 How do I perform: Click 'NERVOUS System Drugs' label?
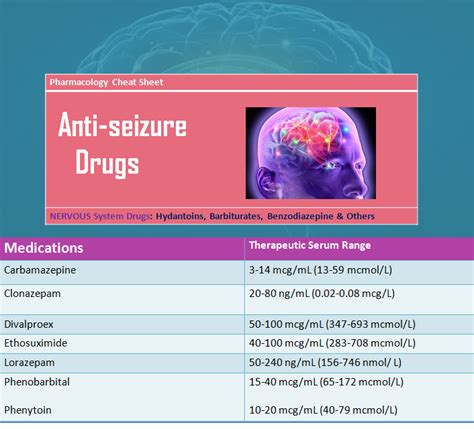click(99, 216)
